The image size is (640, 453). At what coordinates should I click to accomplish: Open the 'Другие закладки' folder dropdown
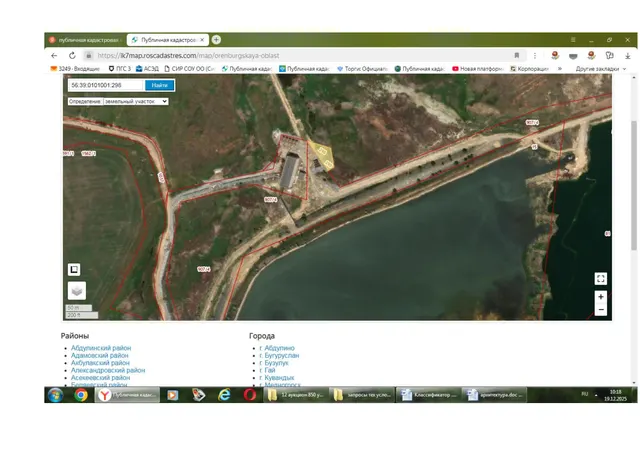point(600,69)
